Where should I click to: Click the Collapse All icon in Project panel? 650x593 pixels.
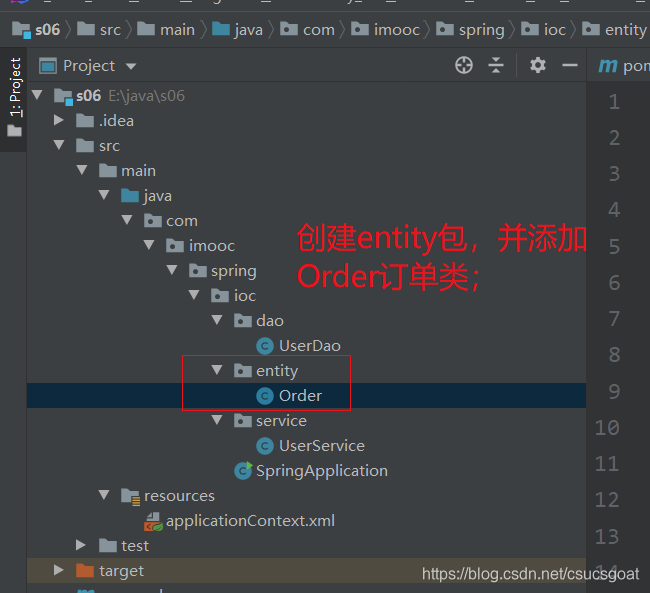(x=496, y=65)
